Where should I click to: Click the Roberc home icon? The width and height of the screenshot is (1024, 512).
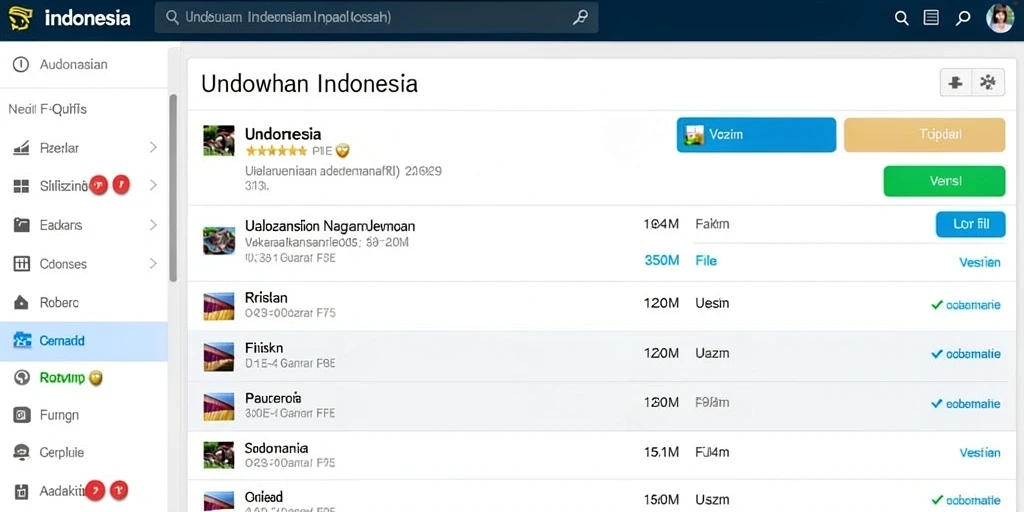(x=21, y=302)
